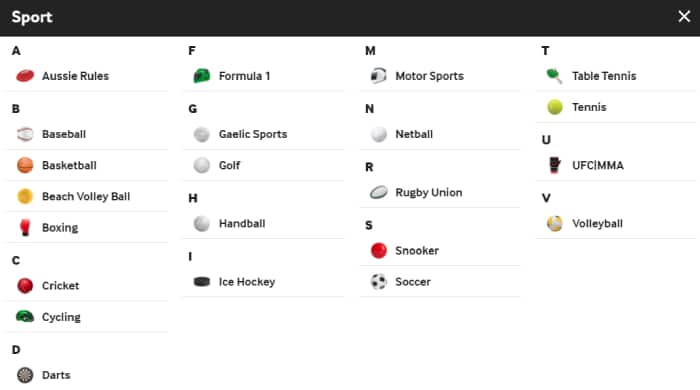Select the Ice Hockey puck icon
The width and height of the screenshot is (700, 390).
click(x=202, y=282)
